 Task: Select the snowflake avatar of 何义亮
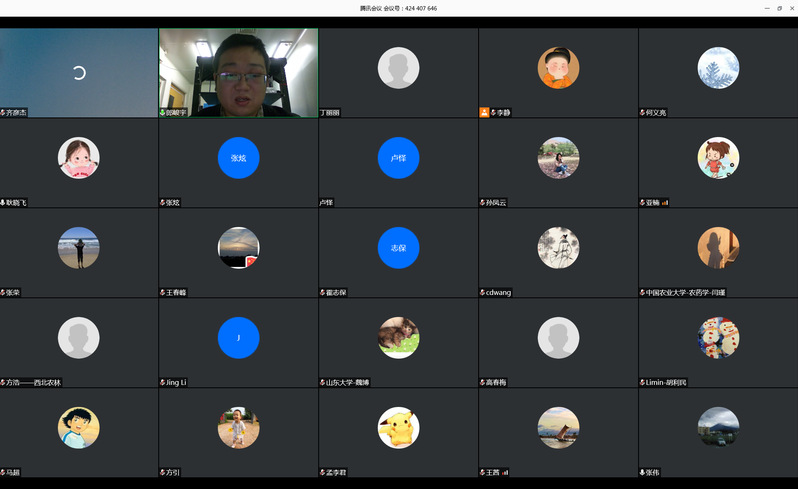[718, 67]
